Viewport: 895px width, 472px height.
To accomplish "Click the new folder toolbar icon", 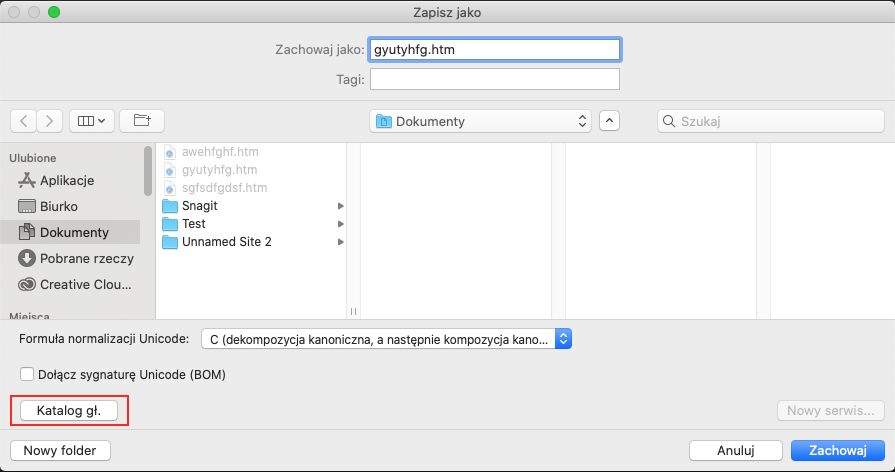I will [142, 121].
